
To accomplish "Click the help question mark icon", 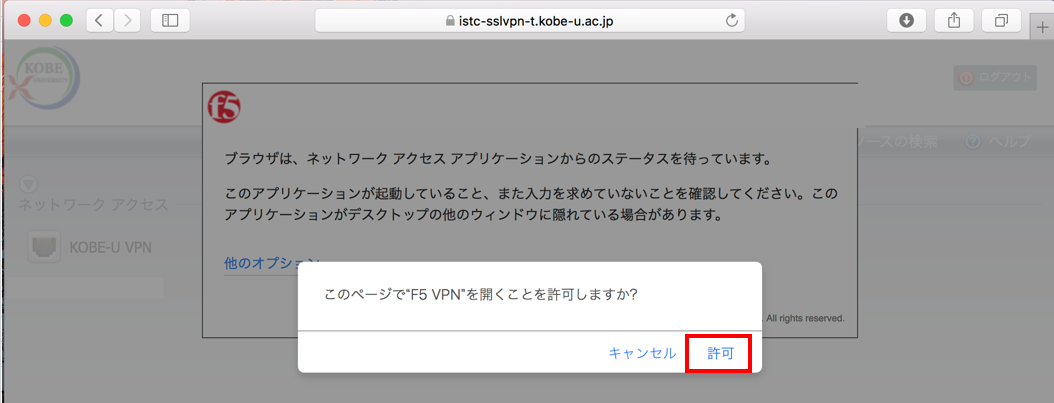I will pos(973,142).
